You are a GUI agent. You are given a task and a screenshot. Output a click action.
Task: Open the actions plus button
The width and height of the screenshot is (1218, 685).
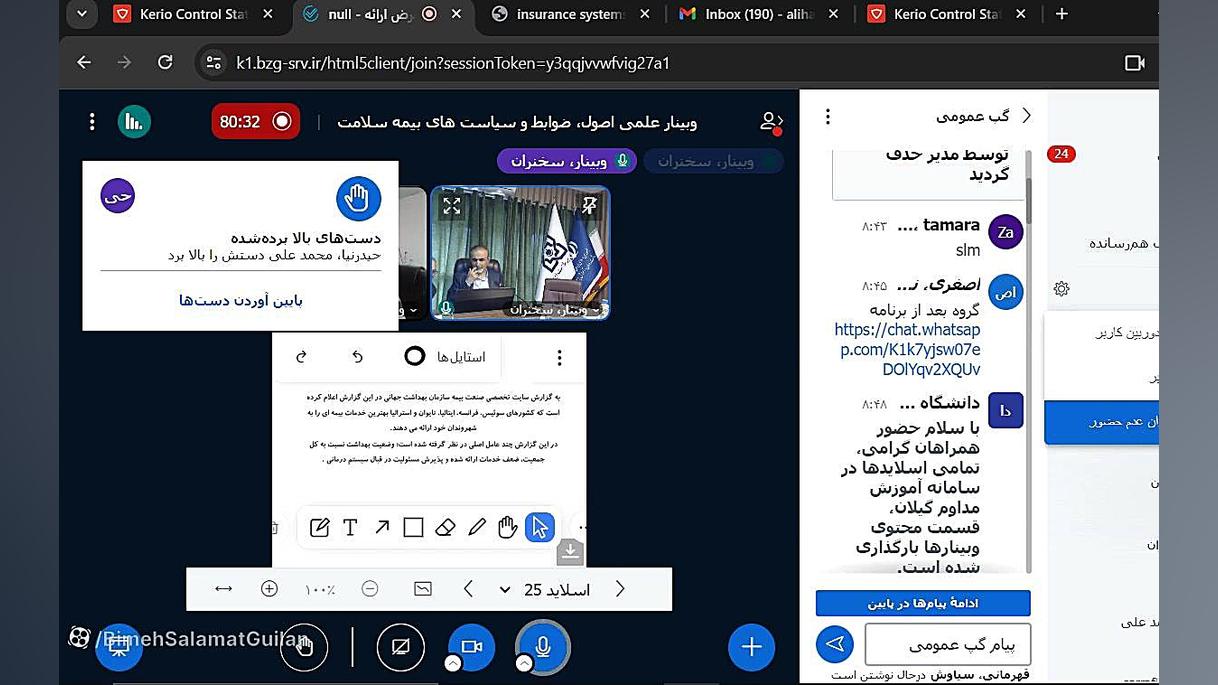pos(751,647)
